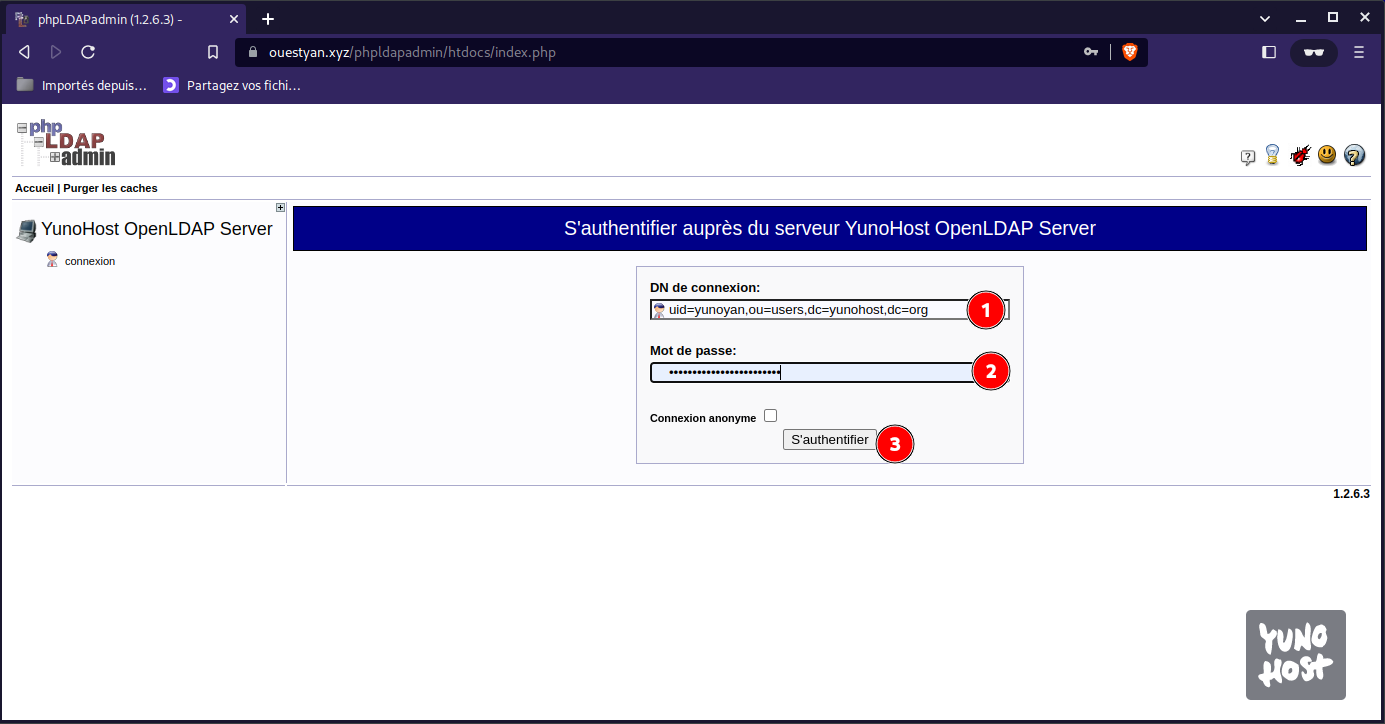1385x724 pixels.
Task: Open the light bulb feature request icon
Action: [x=1273, y=155]
